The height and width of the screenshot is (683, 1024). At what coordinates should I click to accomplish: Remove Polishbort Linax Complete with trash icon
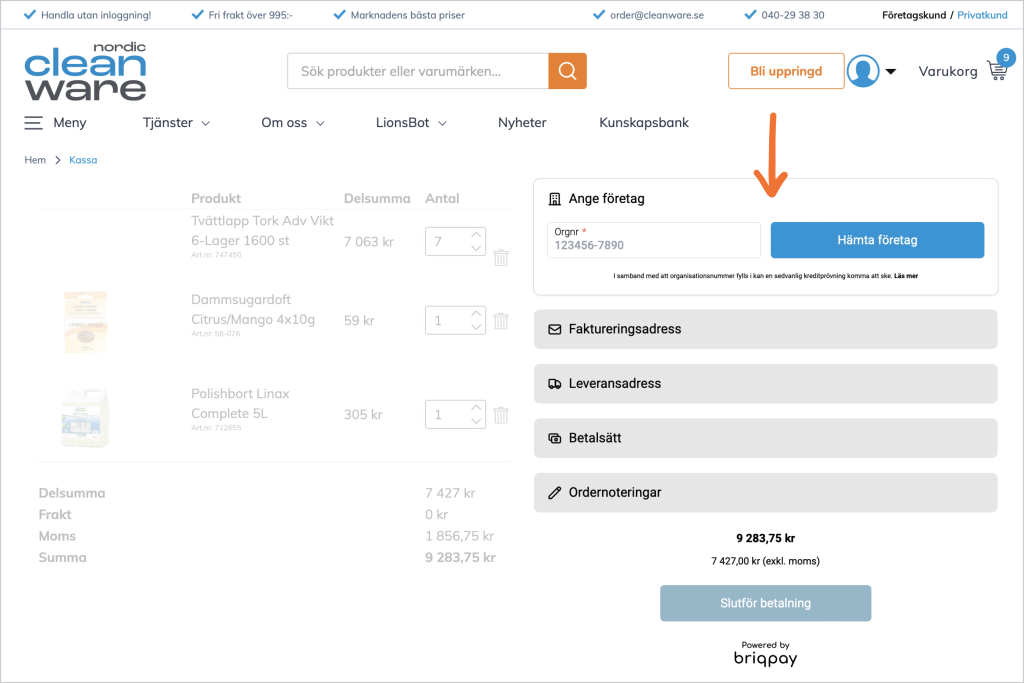(x=501, y=414)
